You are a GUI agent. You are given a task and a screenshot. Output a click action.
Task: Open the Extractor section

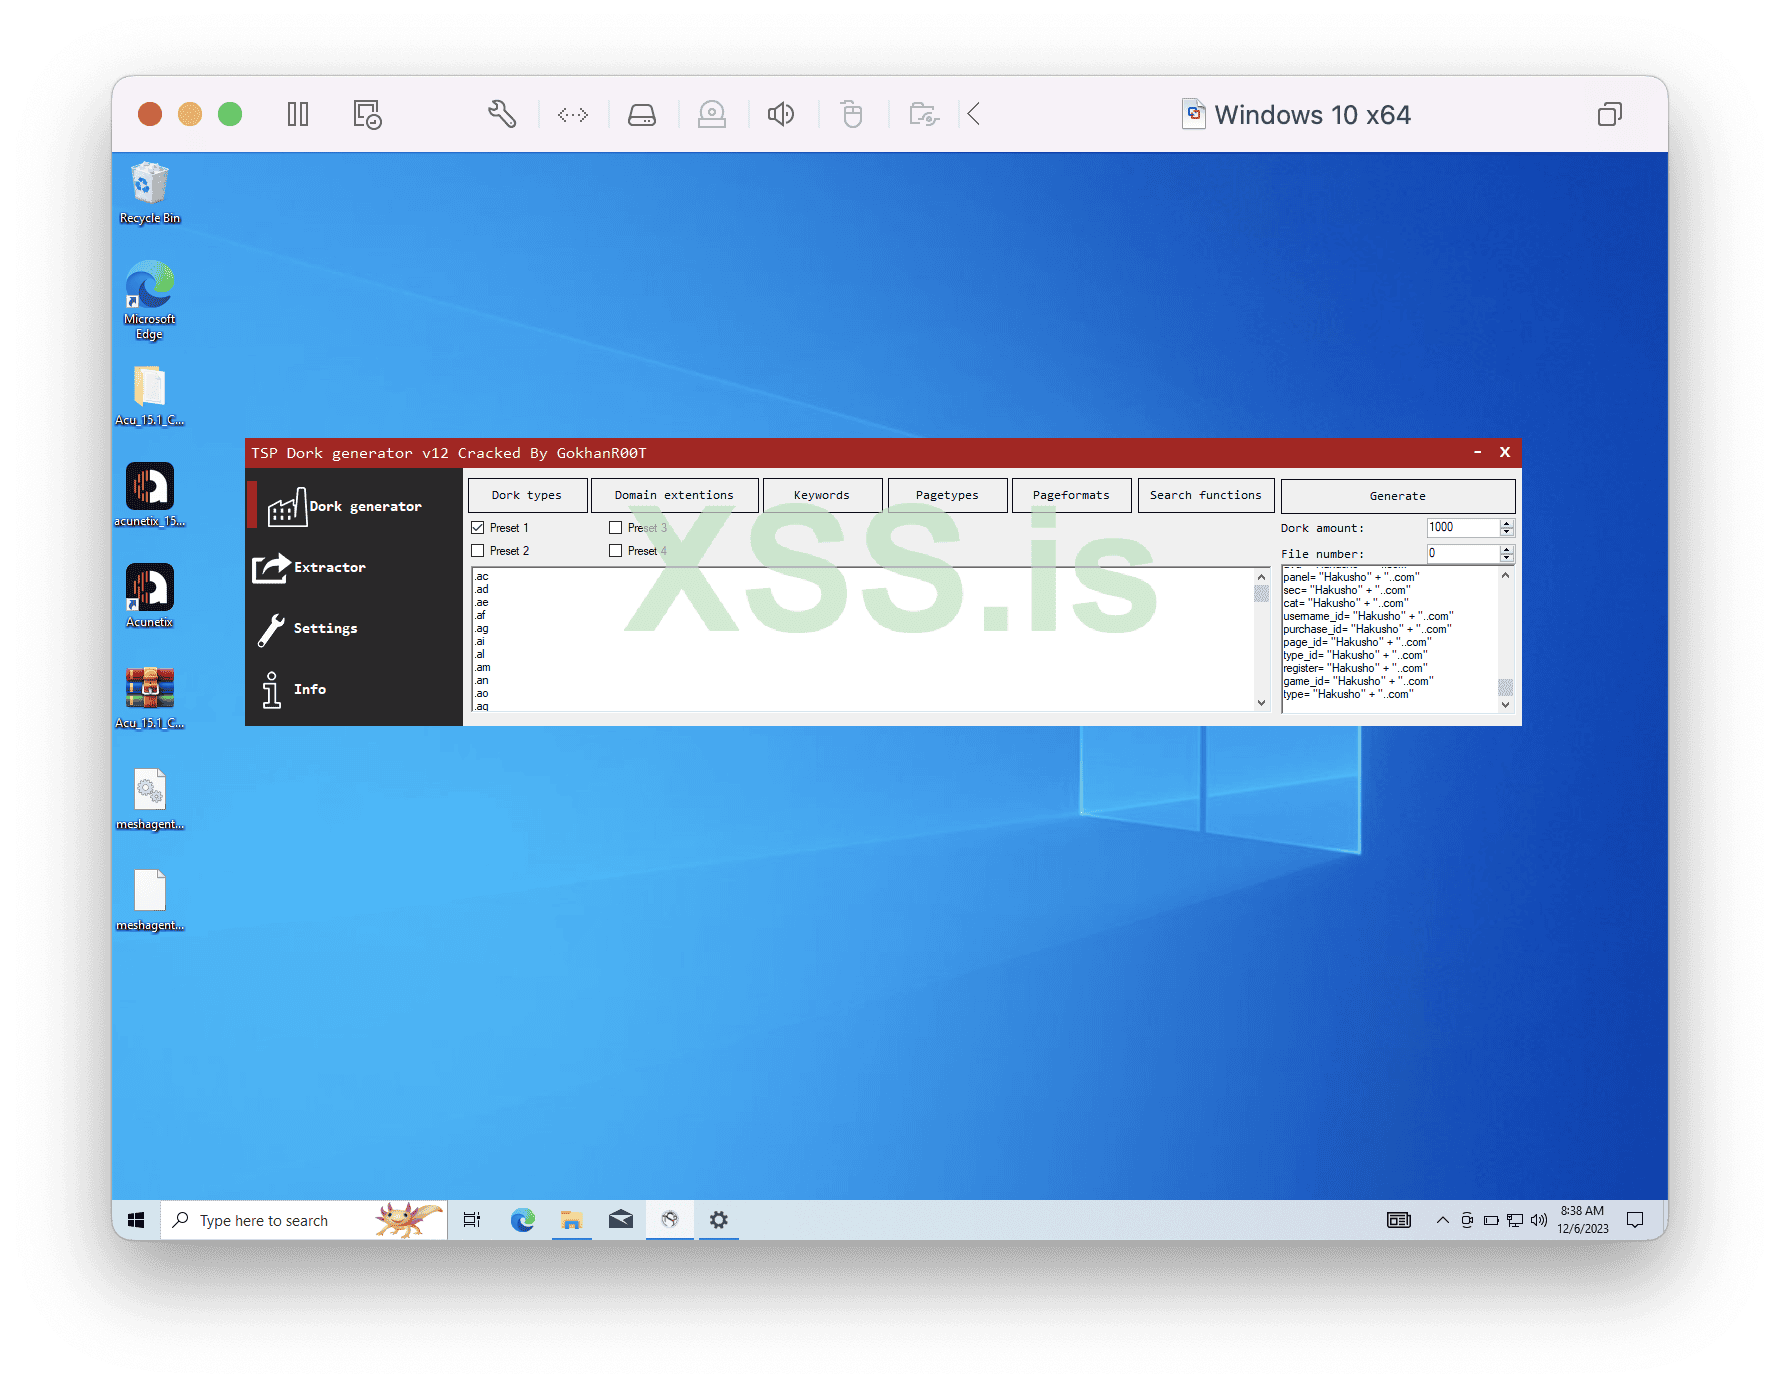click(309, 567)
